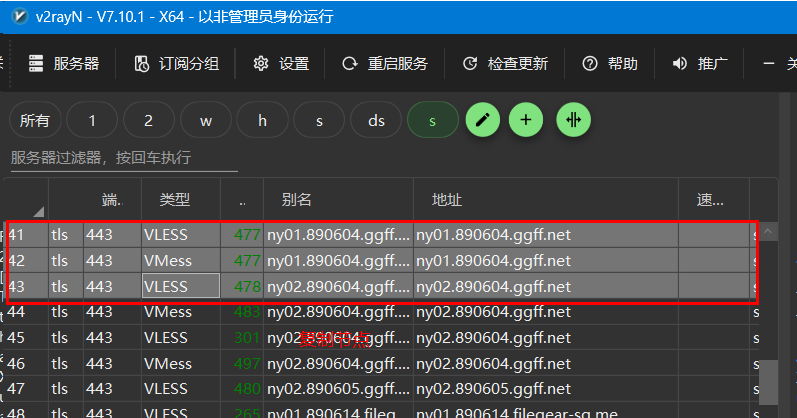The width and height of the screenshot is (797, 418).
Task: Select subscription group tab 2
Action: (148, 121)
